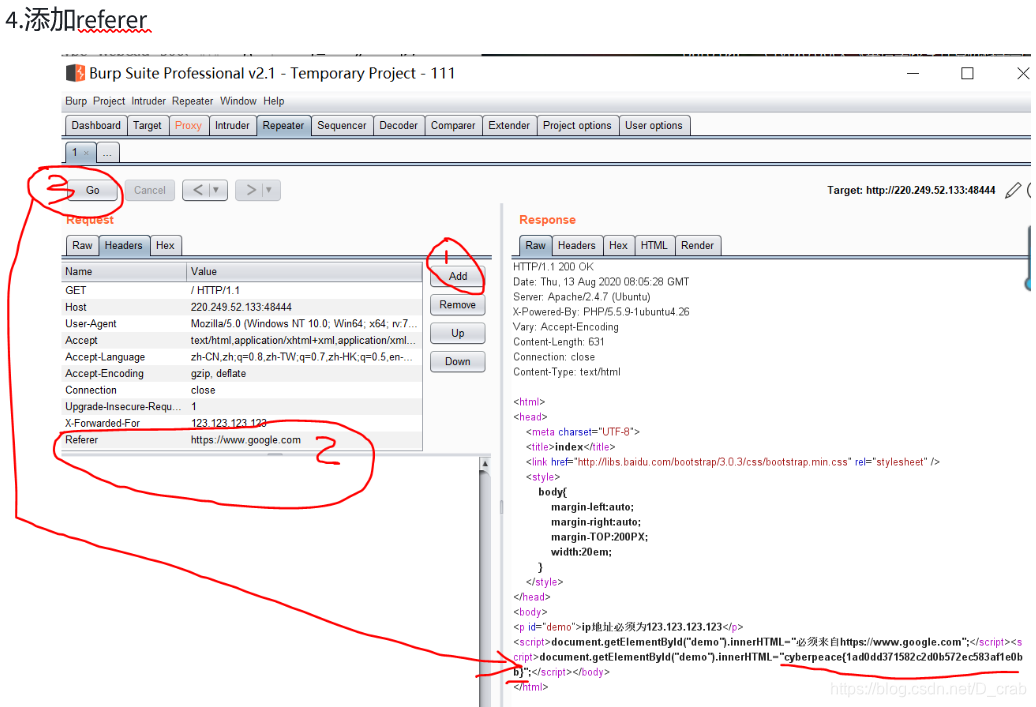Viewport: 1036px width, 707px height.
Task: Show response HTML view
Action: [654, 246]
